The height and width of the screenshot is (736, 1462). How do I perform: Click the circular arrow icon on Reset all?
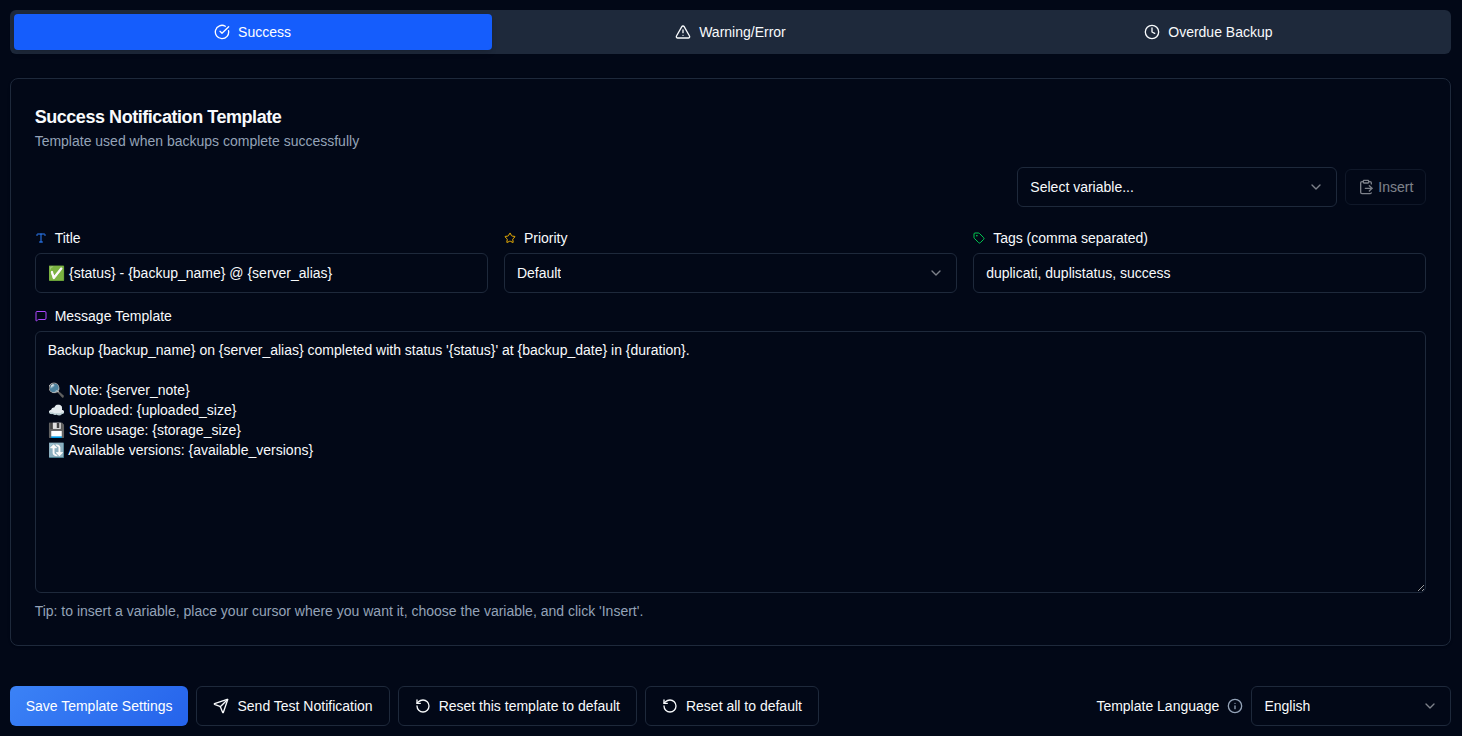[x=668, y=706]
